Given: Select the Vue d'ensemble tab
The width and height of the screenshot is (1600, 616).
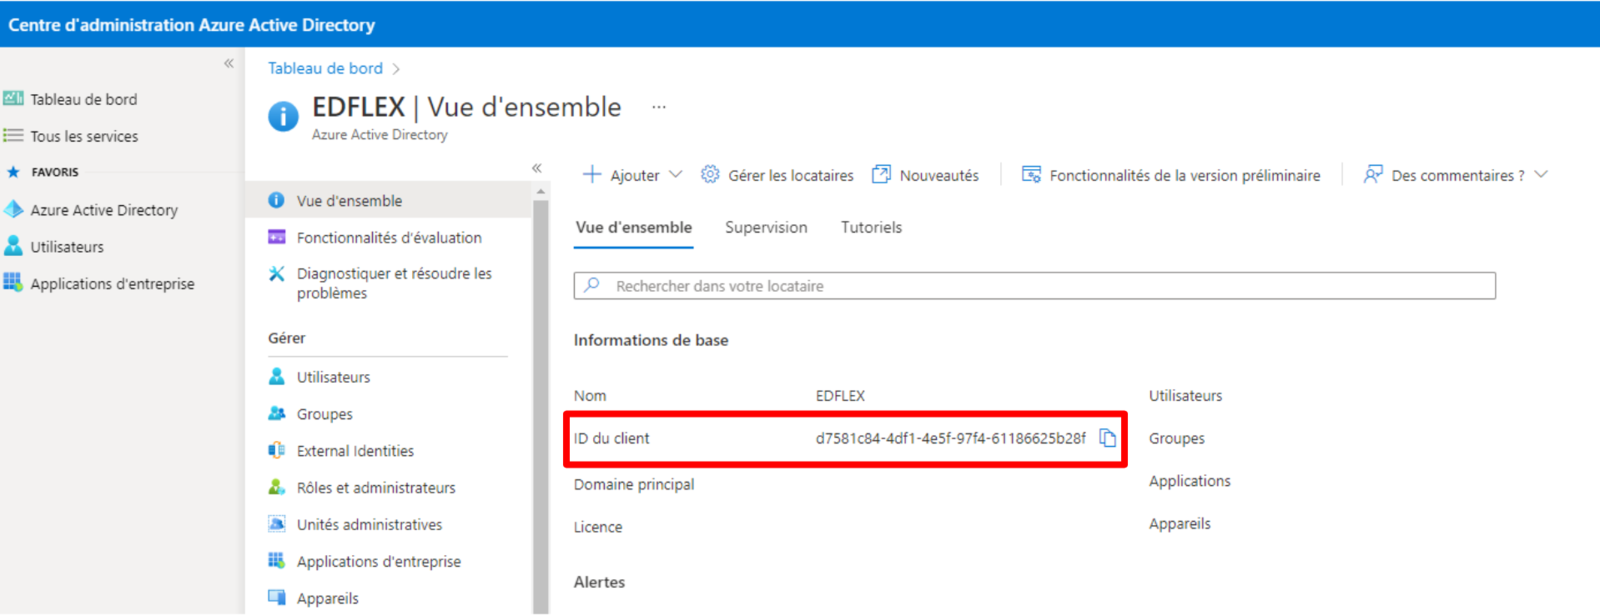Looking at the screenshot, I should pos(634,227).
